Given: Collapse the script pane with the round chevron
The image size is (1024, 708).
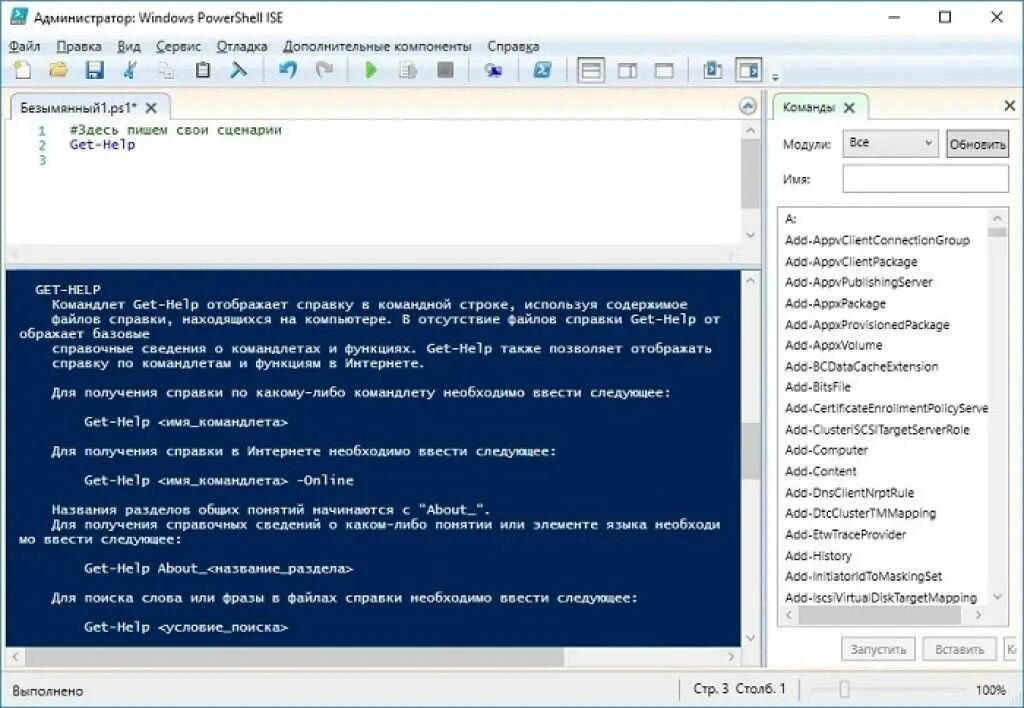Looking at the screenshot, I should [x=748, y=106].
